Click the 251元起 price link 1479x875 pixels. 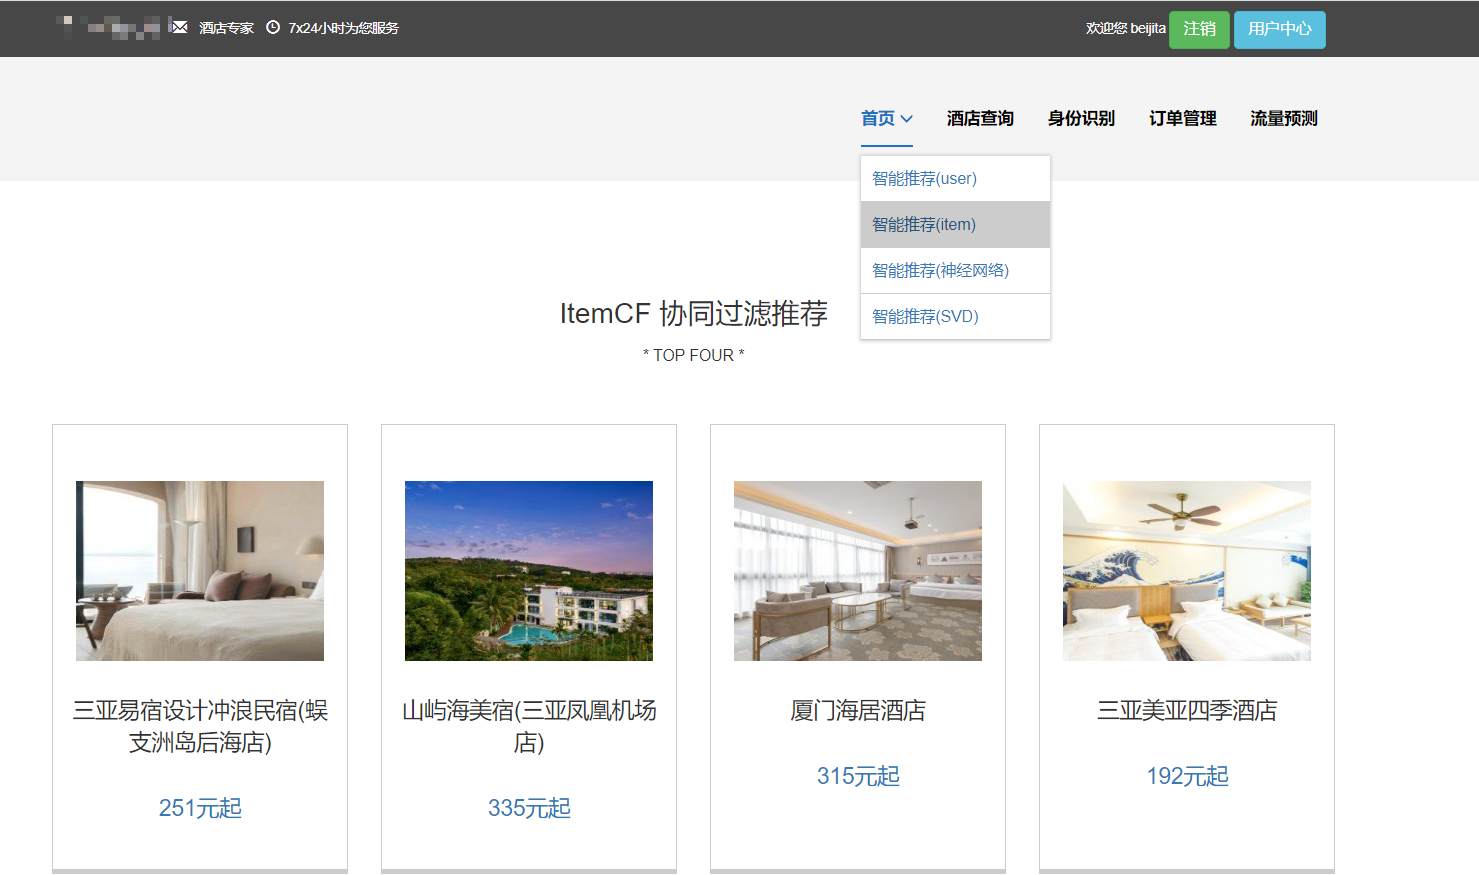click(x=200, y=808)
